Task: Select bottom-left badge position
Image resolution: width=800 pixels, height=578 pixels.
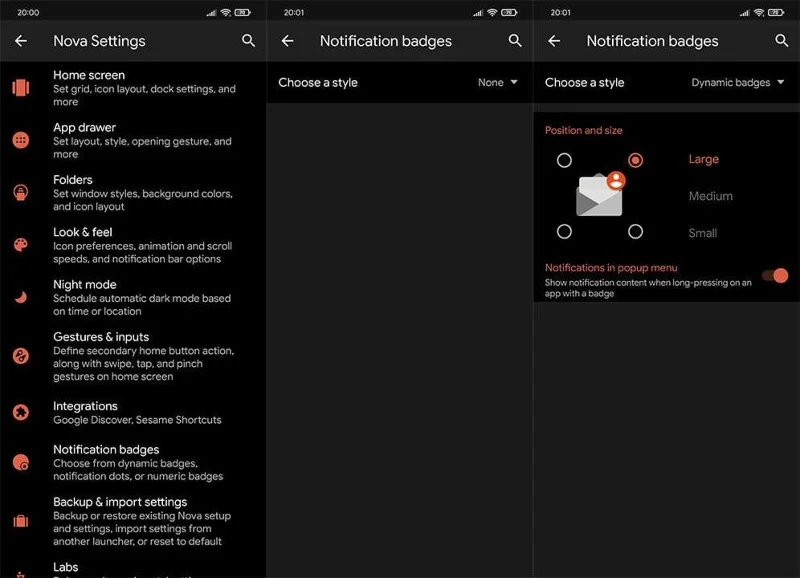Action: point(564,232)
